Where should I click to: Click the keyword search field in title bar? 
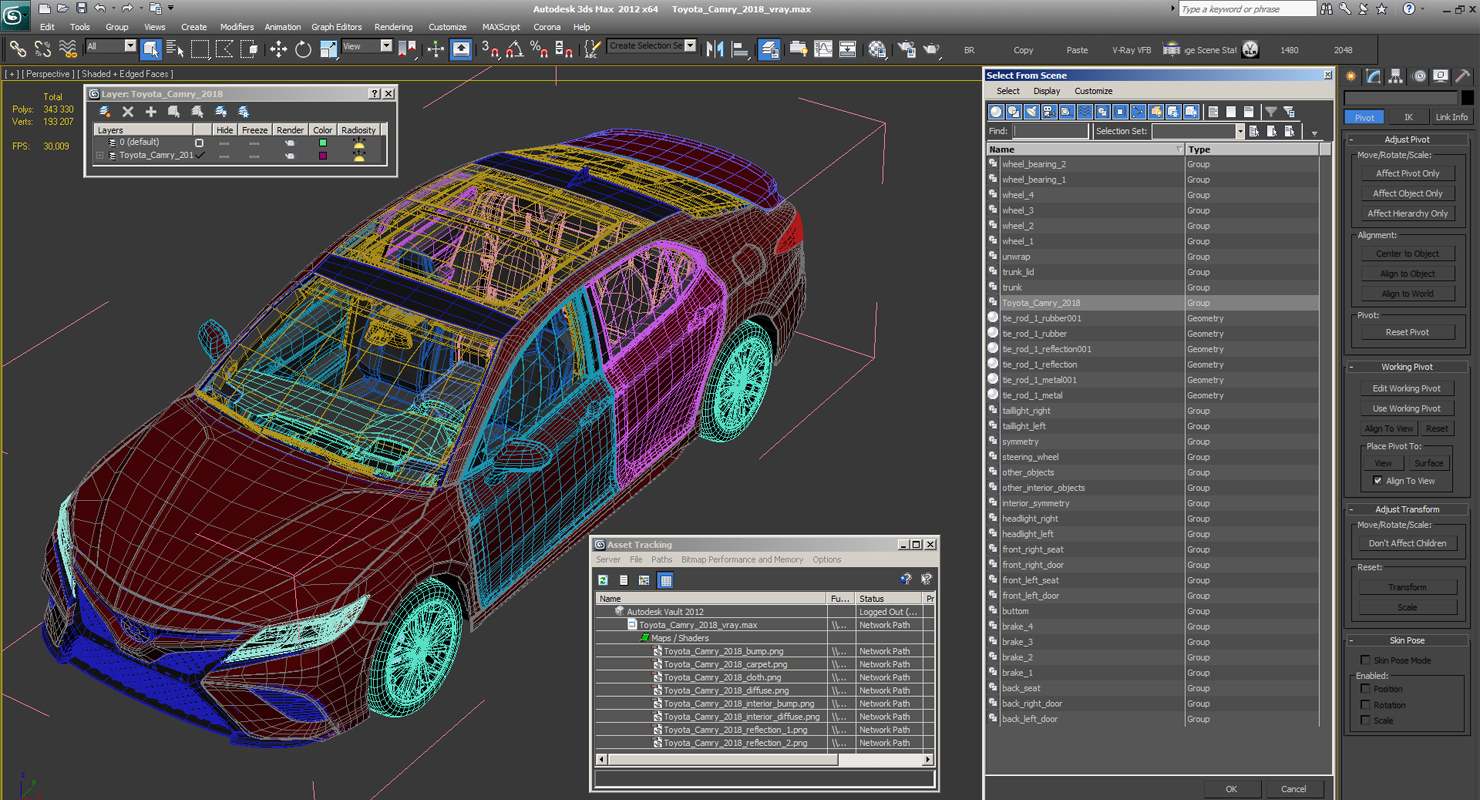click(1246, 9)
